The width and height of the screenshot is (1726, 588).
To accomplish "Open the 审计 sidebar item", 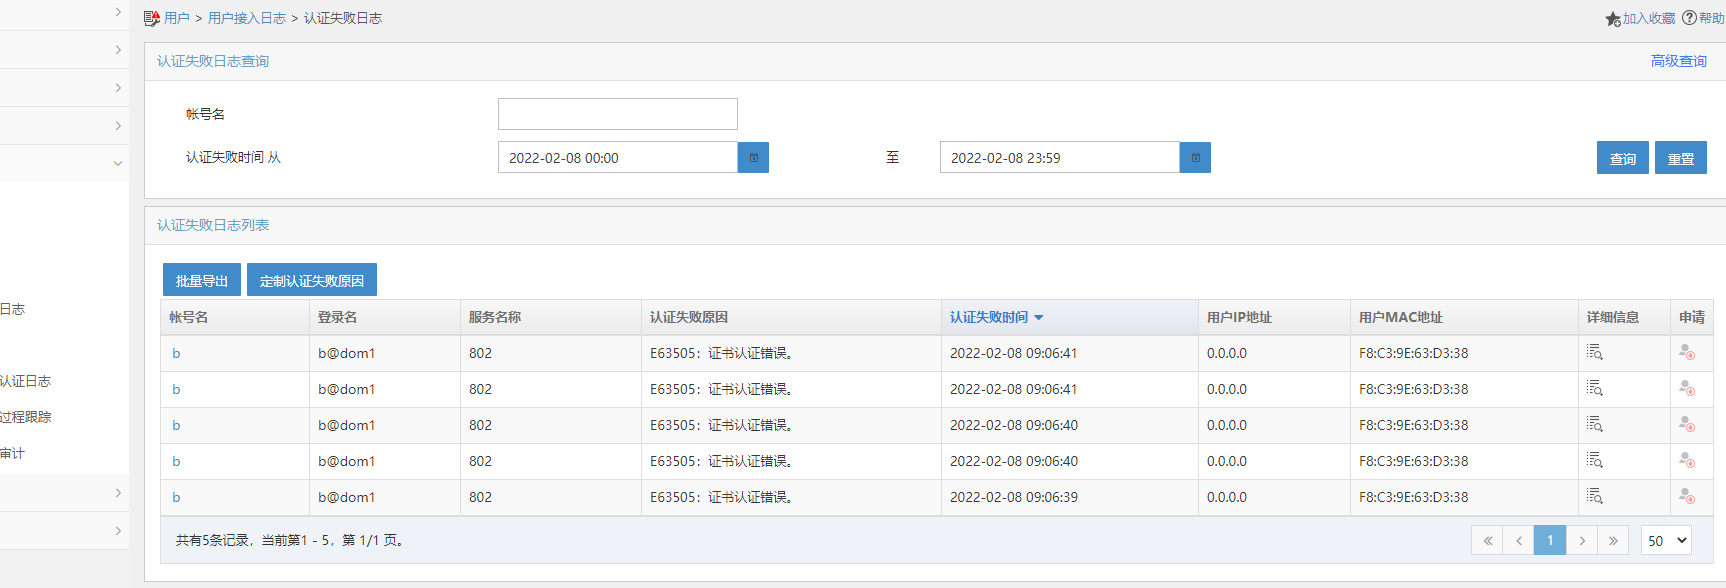I will (x=12, y=453).
